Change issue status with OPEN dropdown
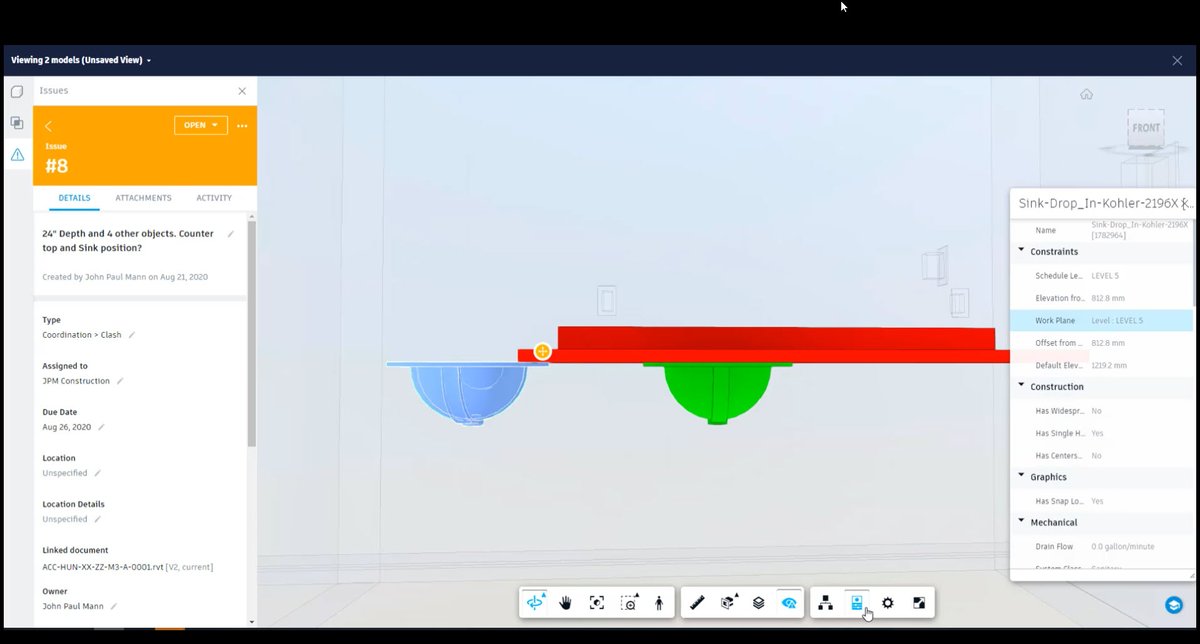This screenshot has width=1200, height=644. click(x=201, y=125)
